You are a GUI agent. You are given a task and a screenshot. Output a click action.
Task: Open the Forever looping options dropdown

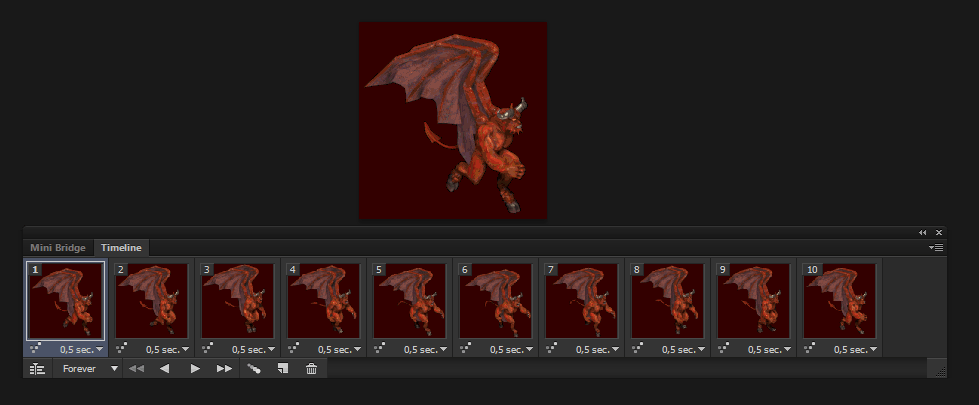tap(88, 369)
